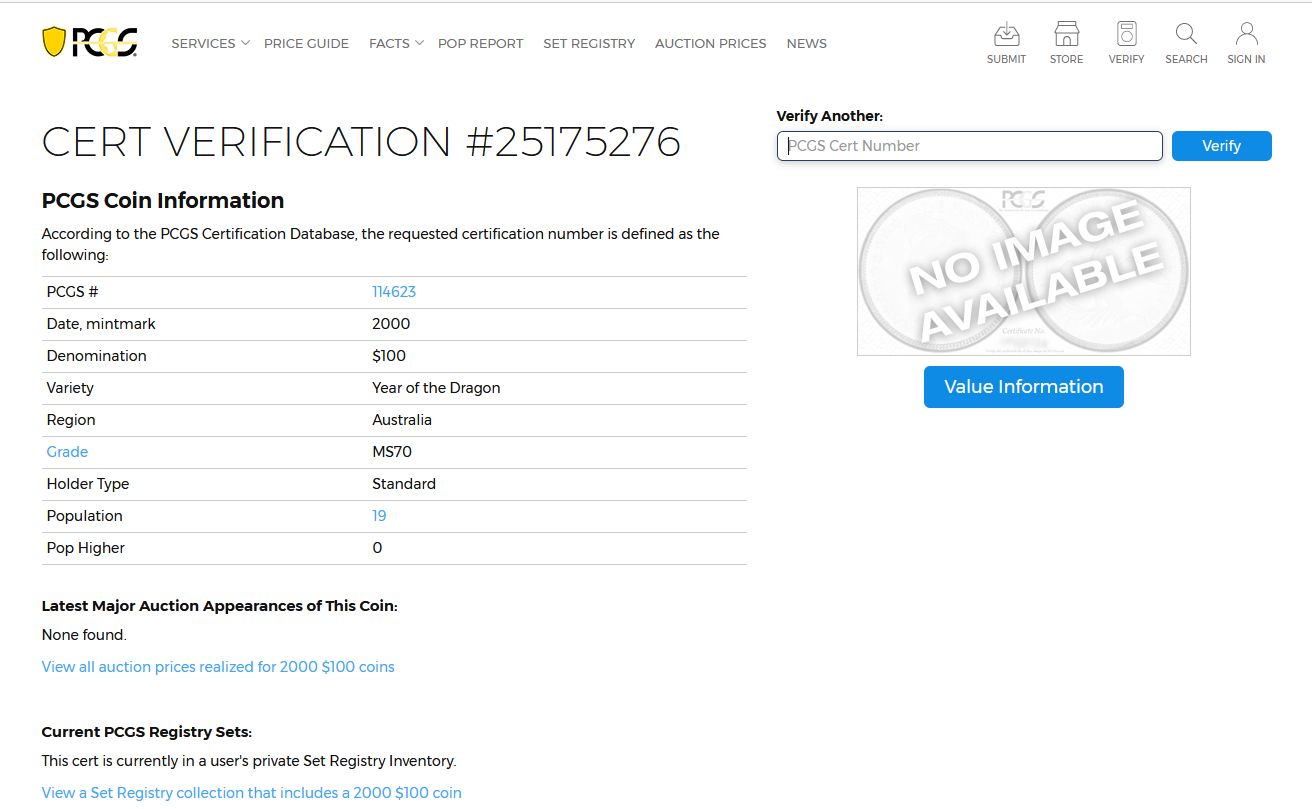1312x809 pixels.
Task: Open the News menu item
Action: [x=806, y=43]
